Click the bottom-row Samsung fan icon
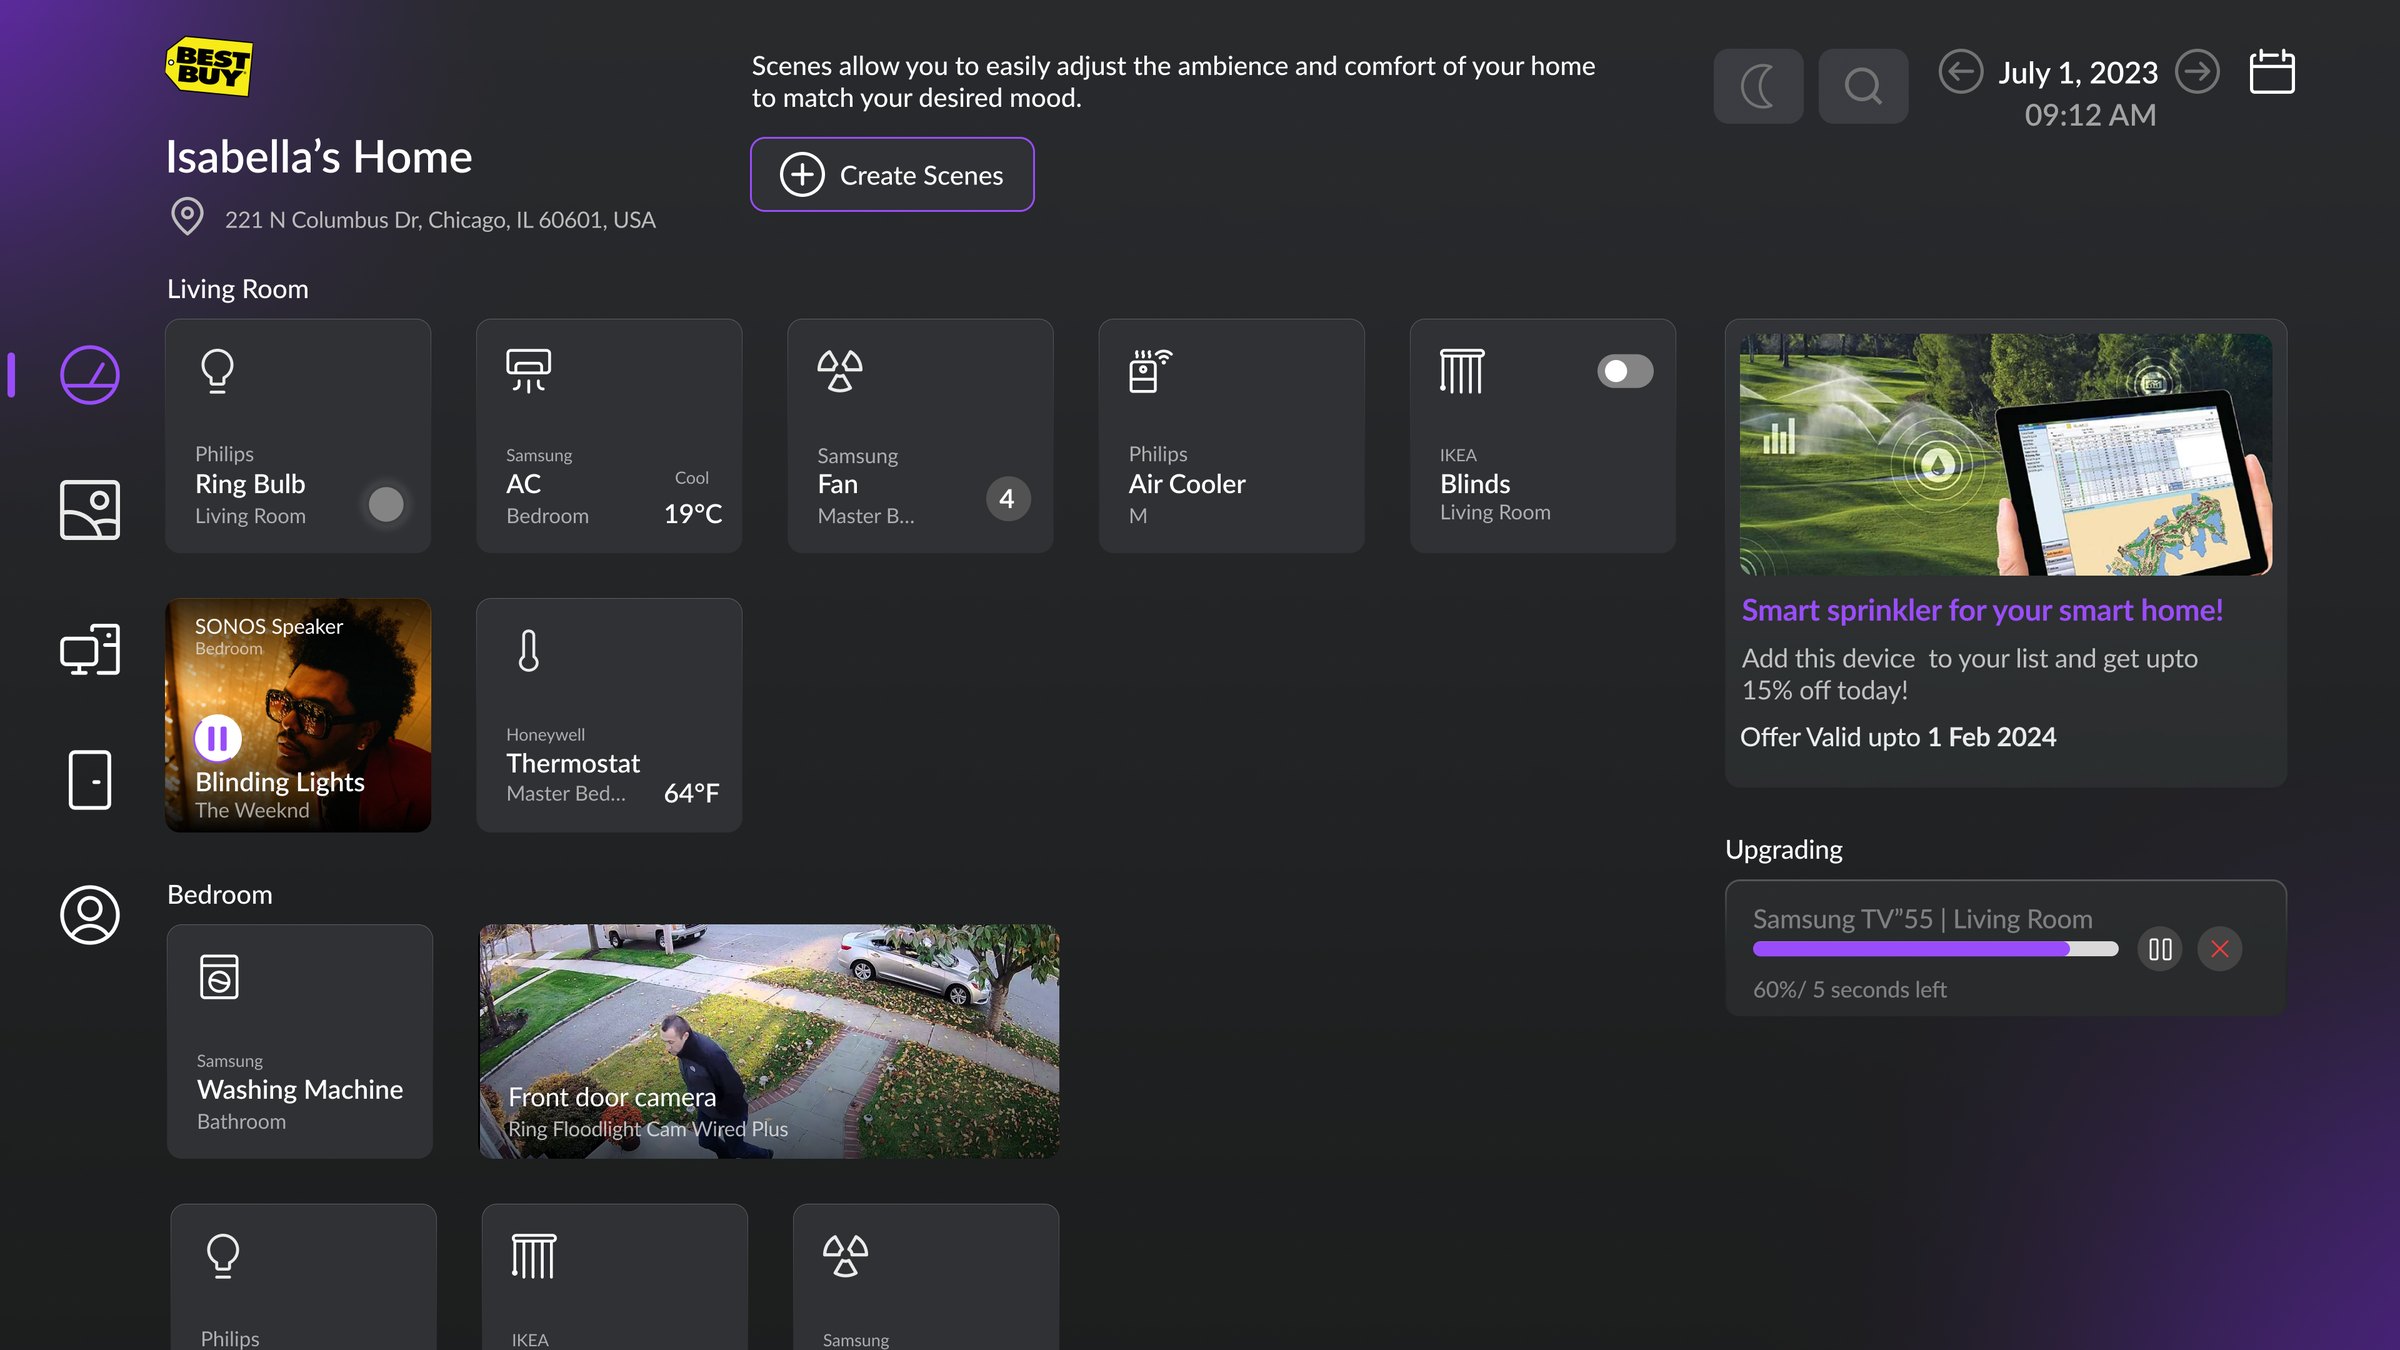 click(x=845, y=1256)
